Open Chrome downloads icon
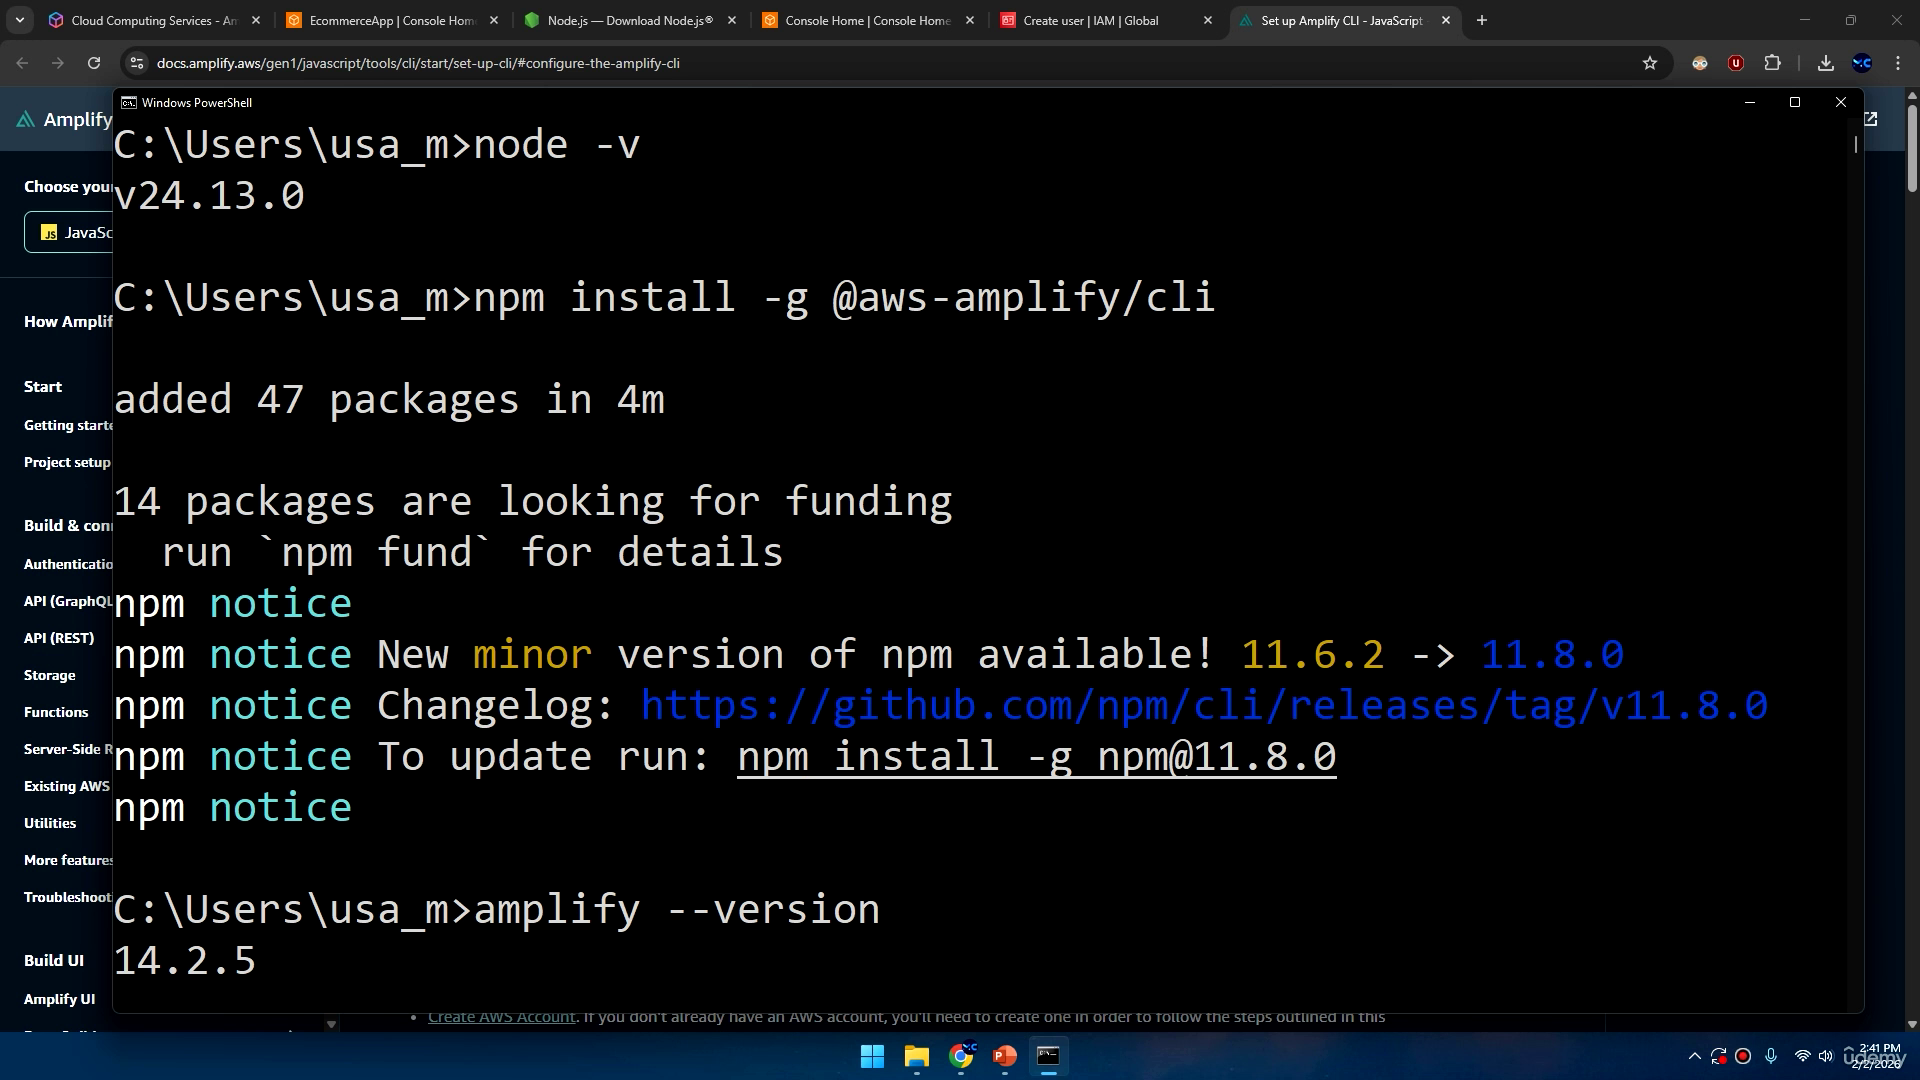The width and height of the screenshot is (1920, 1080). pyautogui.click(x=1826, y=63)
